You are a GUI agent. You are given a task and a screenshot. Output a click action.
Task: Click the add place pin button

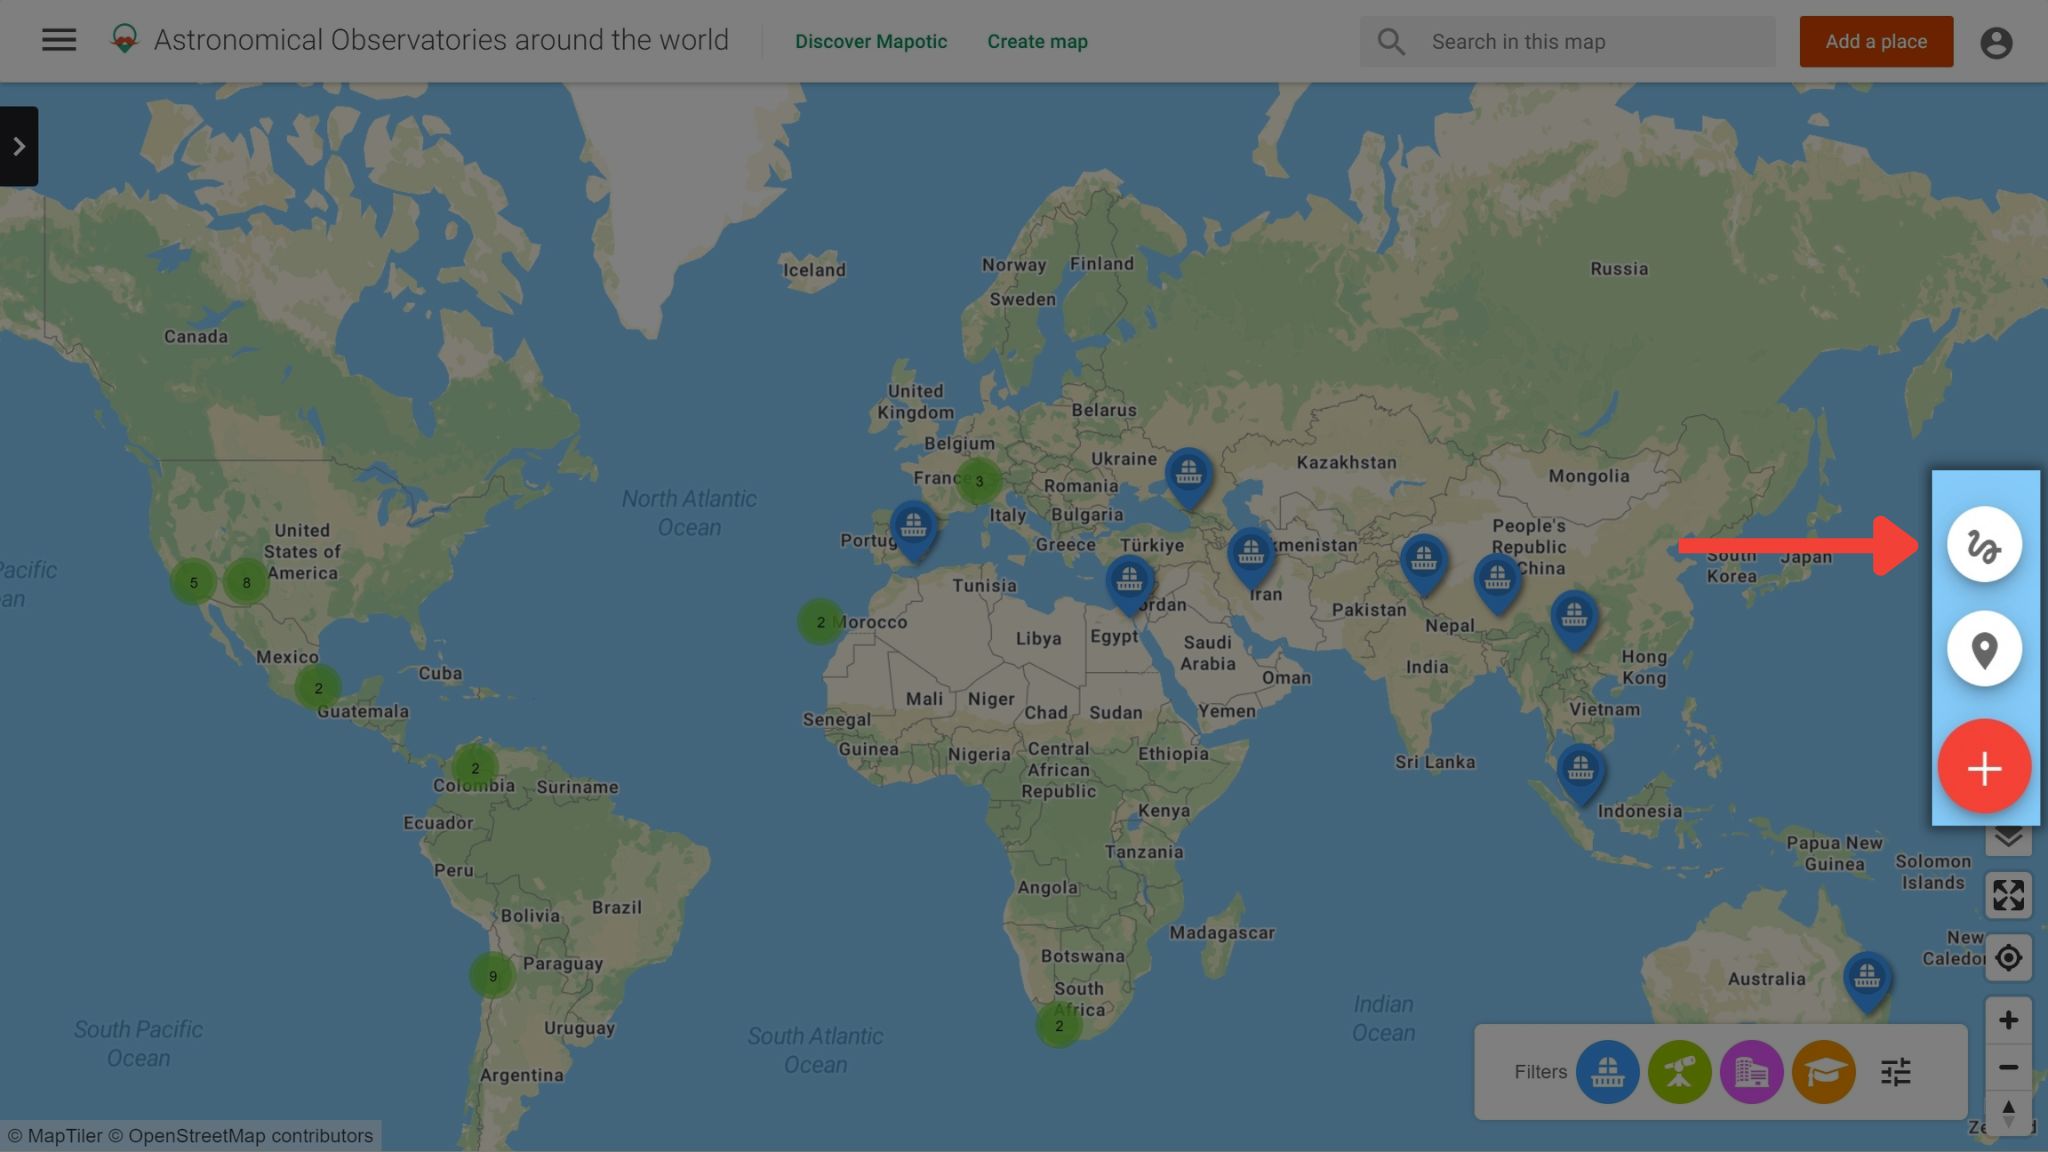pos(1984,649)
